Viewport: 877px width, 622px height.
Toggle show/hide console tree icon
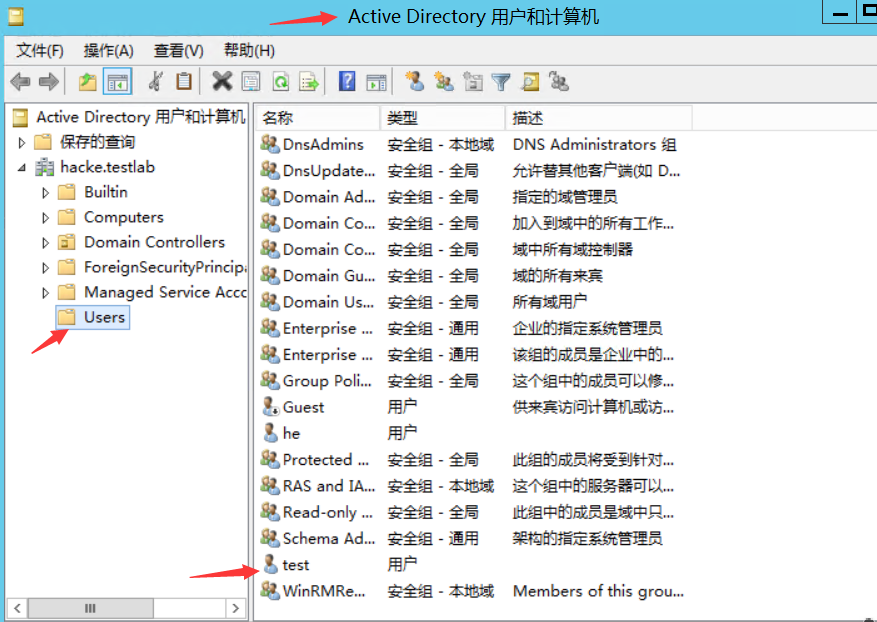point(117,82)
